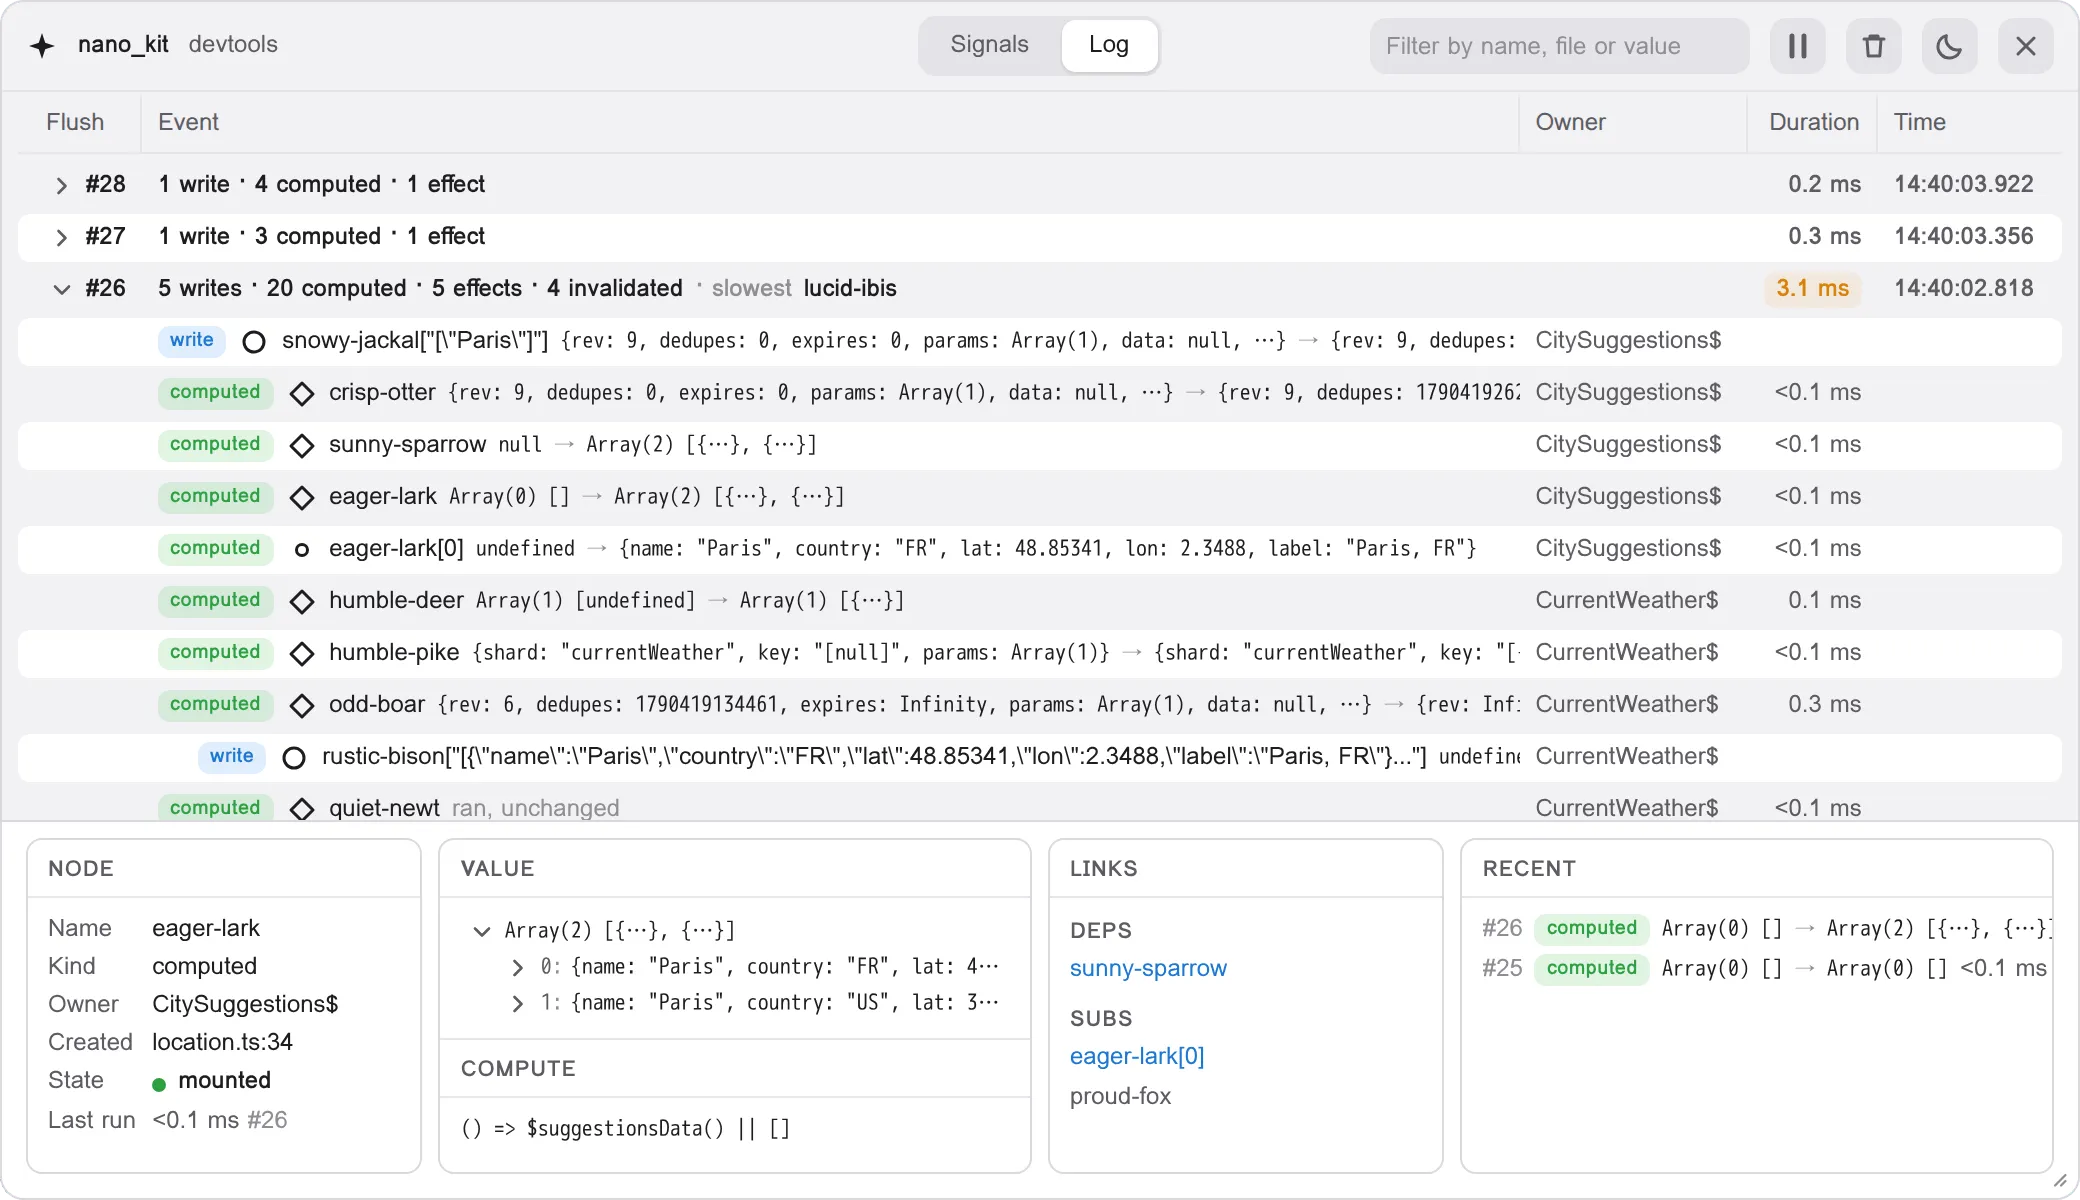Clear the log using the trash icon
This screenshot has height=1200, width=2080.
1874,46
